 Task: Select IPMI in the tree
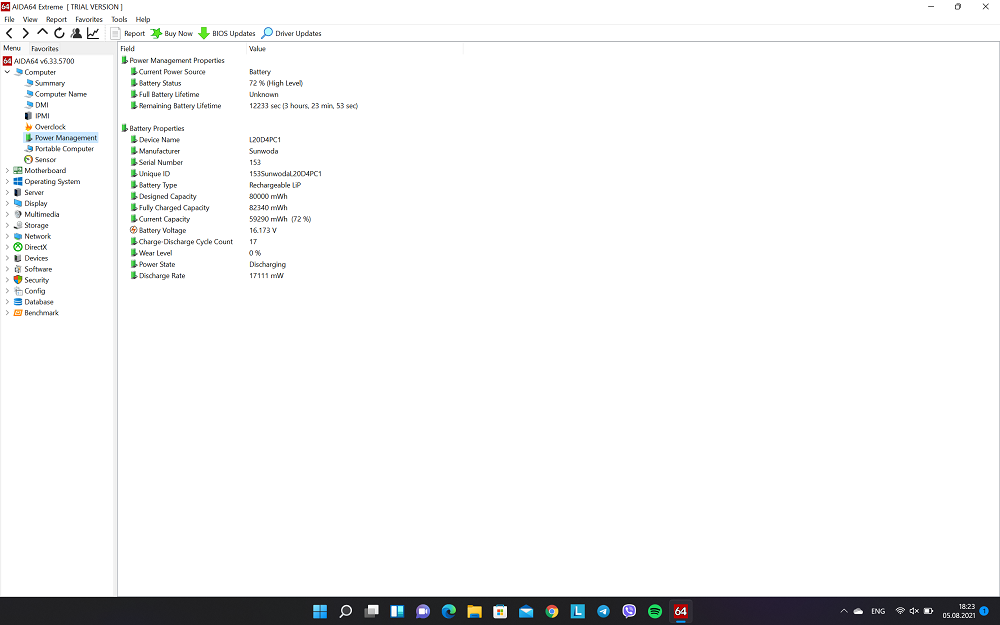click(x=42, y=115)
